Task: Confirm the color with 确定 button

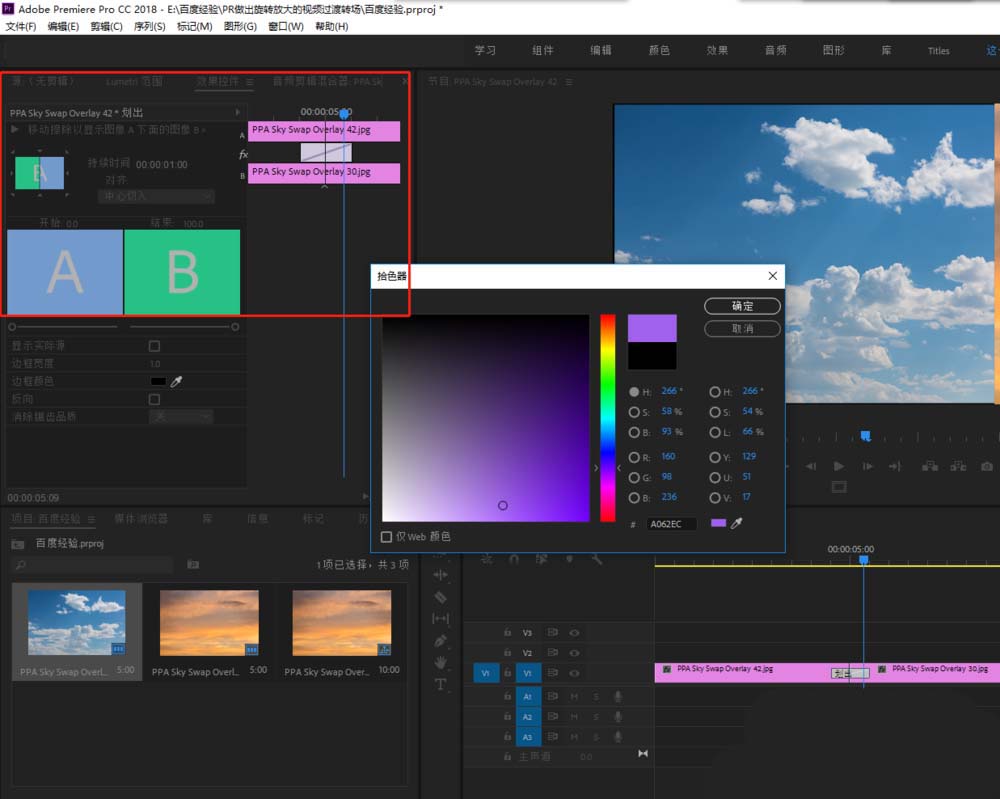Action: tap(742, 306)
